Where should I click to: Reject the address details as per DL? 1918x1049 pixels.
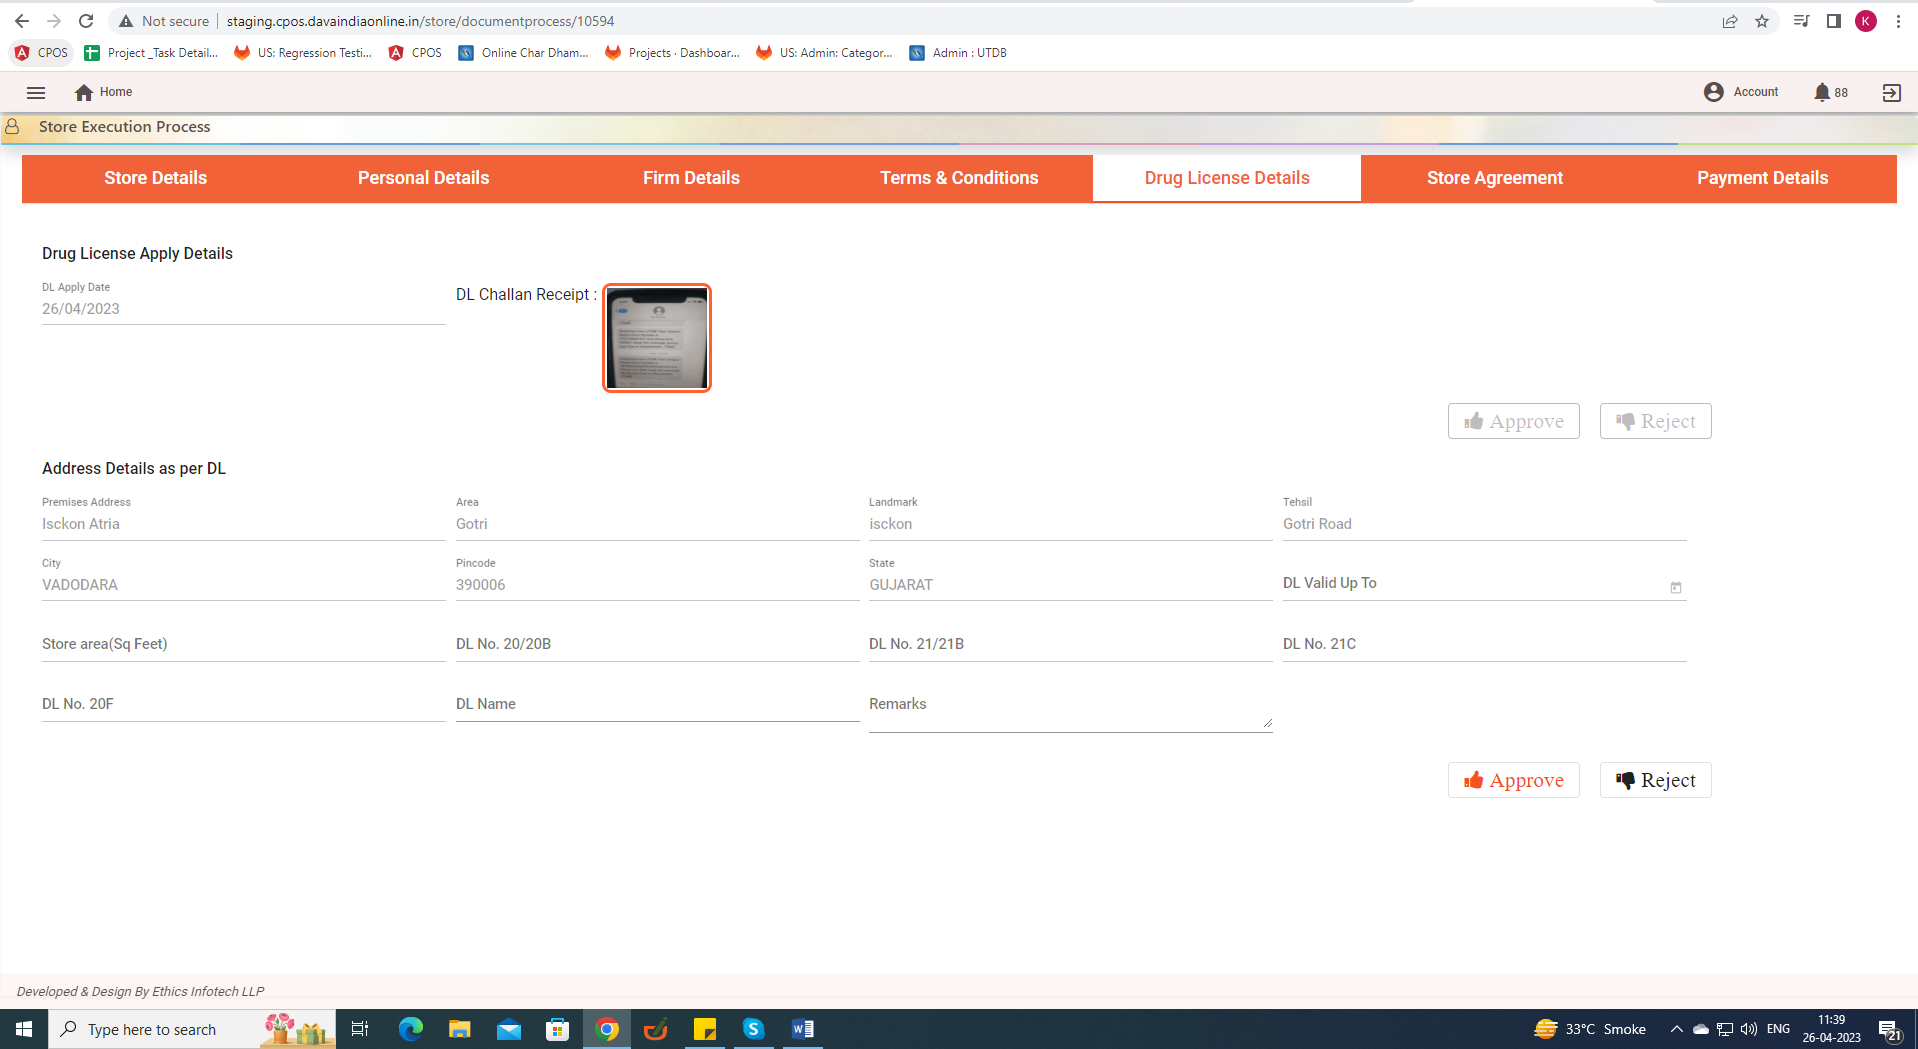[x=1655, y=780]
